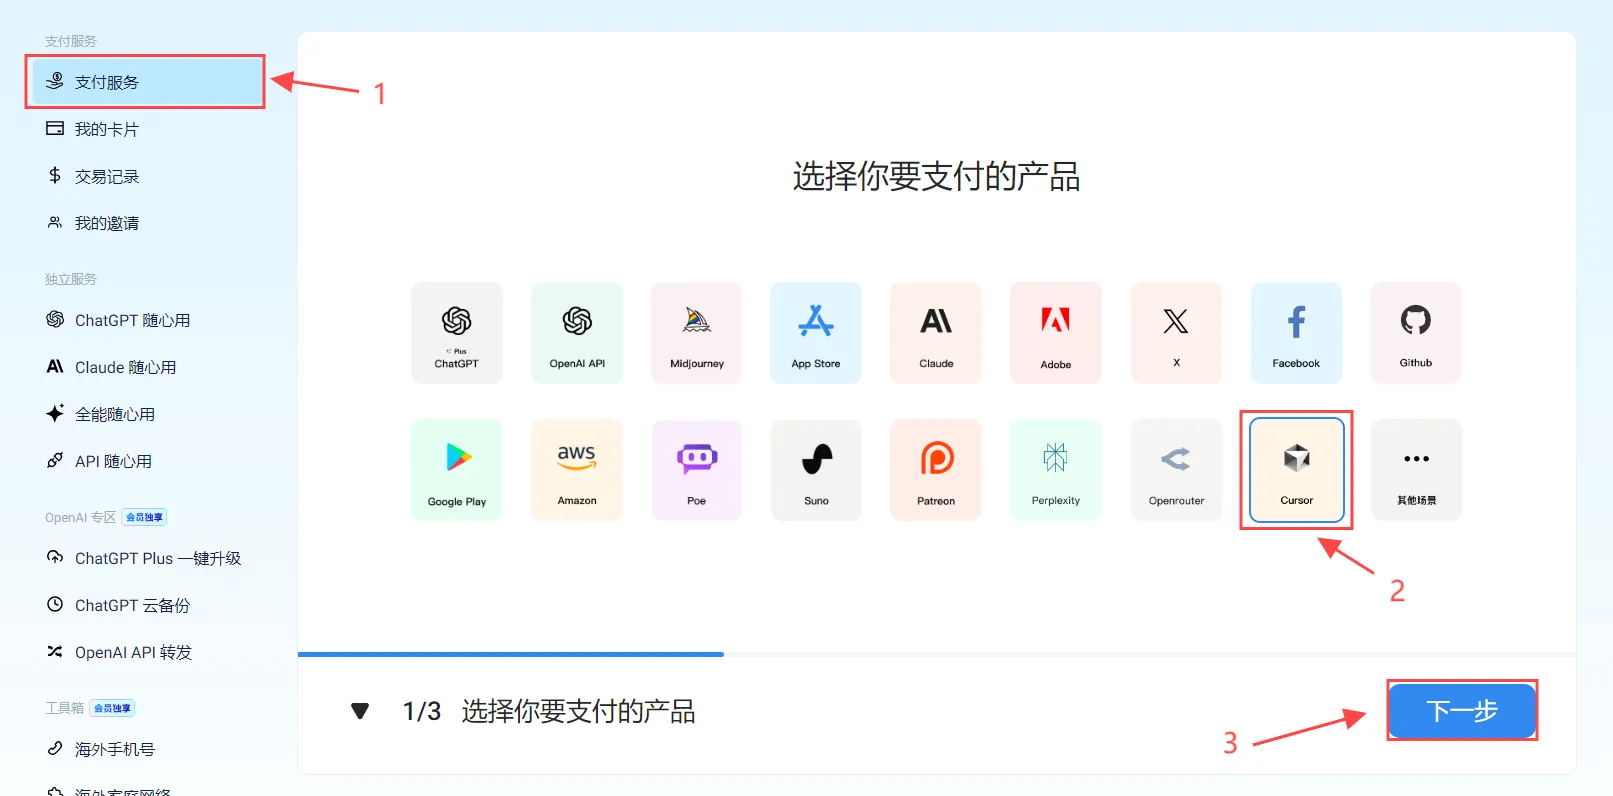Select the Amazon AWS product card
Viewport: 1613px width, 796px height.
click(577, 470)
